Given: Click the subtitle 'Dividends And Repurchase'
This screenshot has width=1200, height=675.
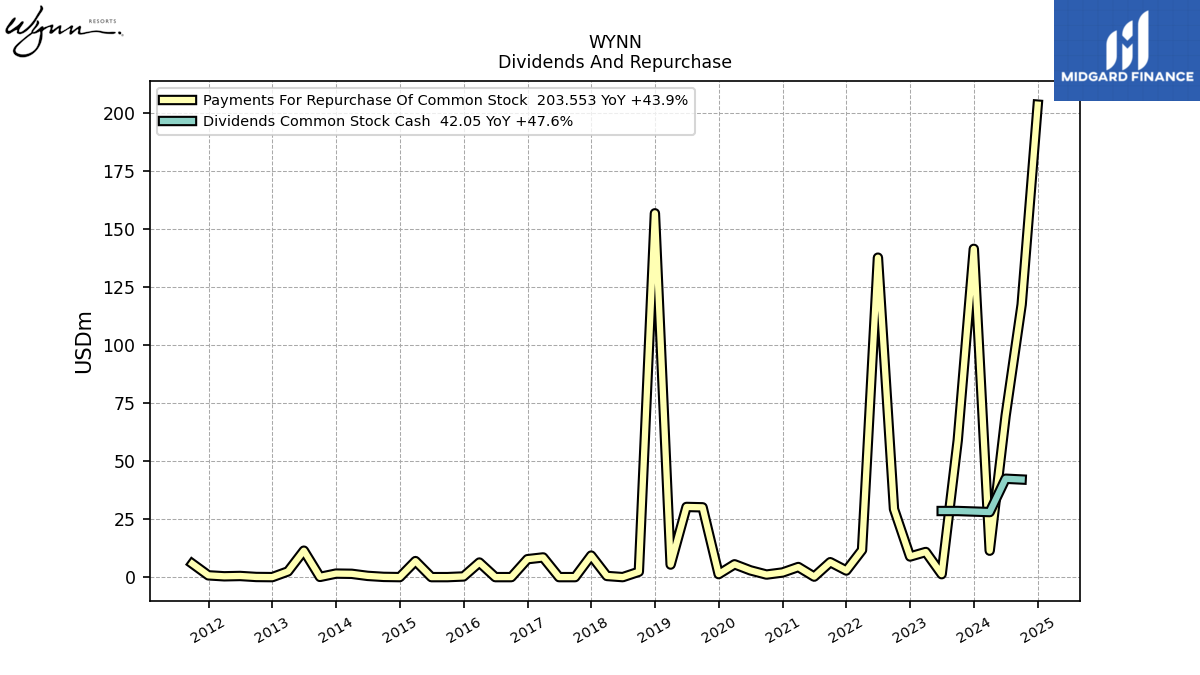Looking at the screenshot, I should point(615,62).
